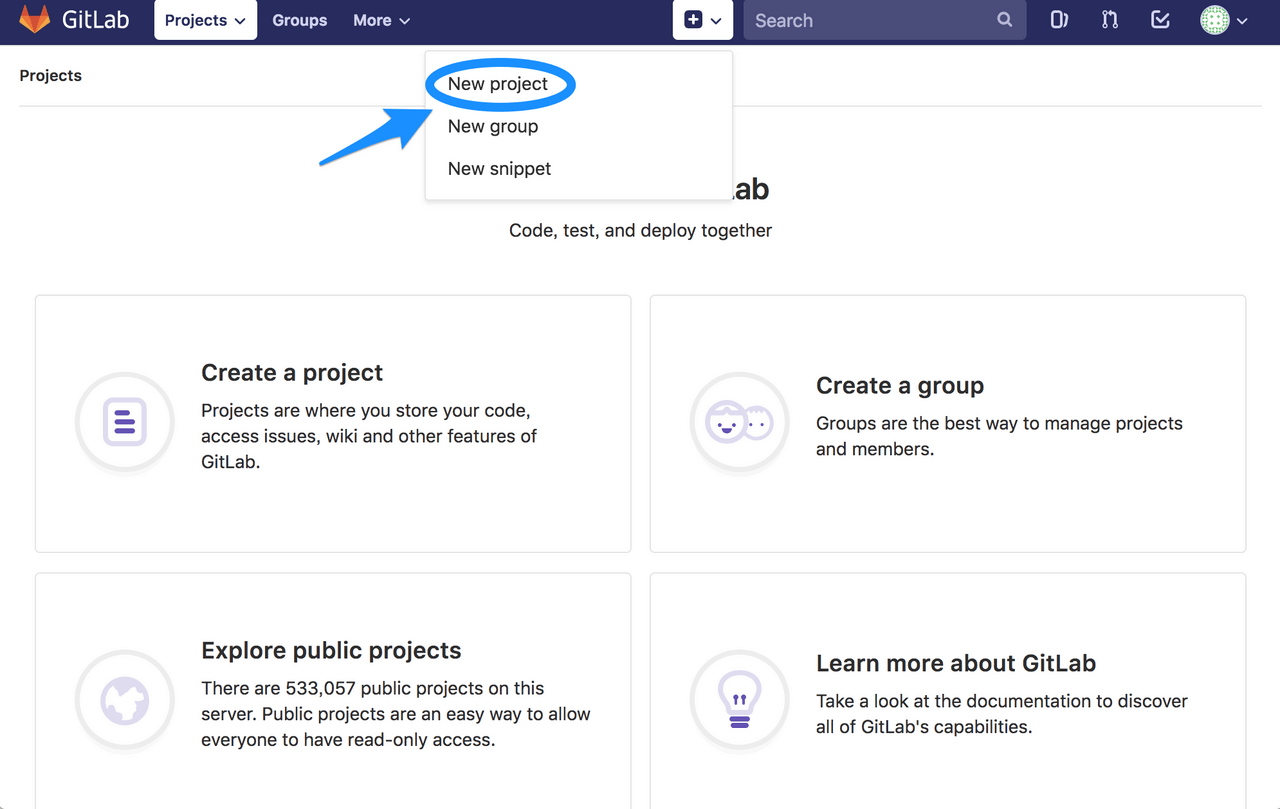The image size is (1280, 809).
Task: Open the To-Do list checkmark icon
Action: [x=1160, y=20]
